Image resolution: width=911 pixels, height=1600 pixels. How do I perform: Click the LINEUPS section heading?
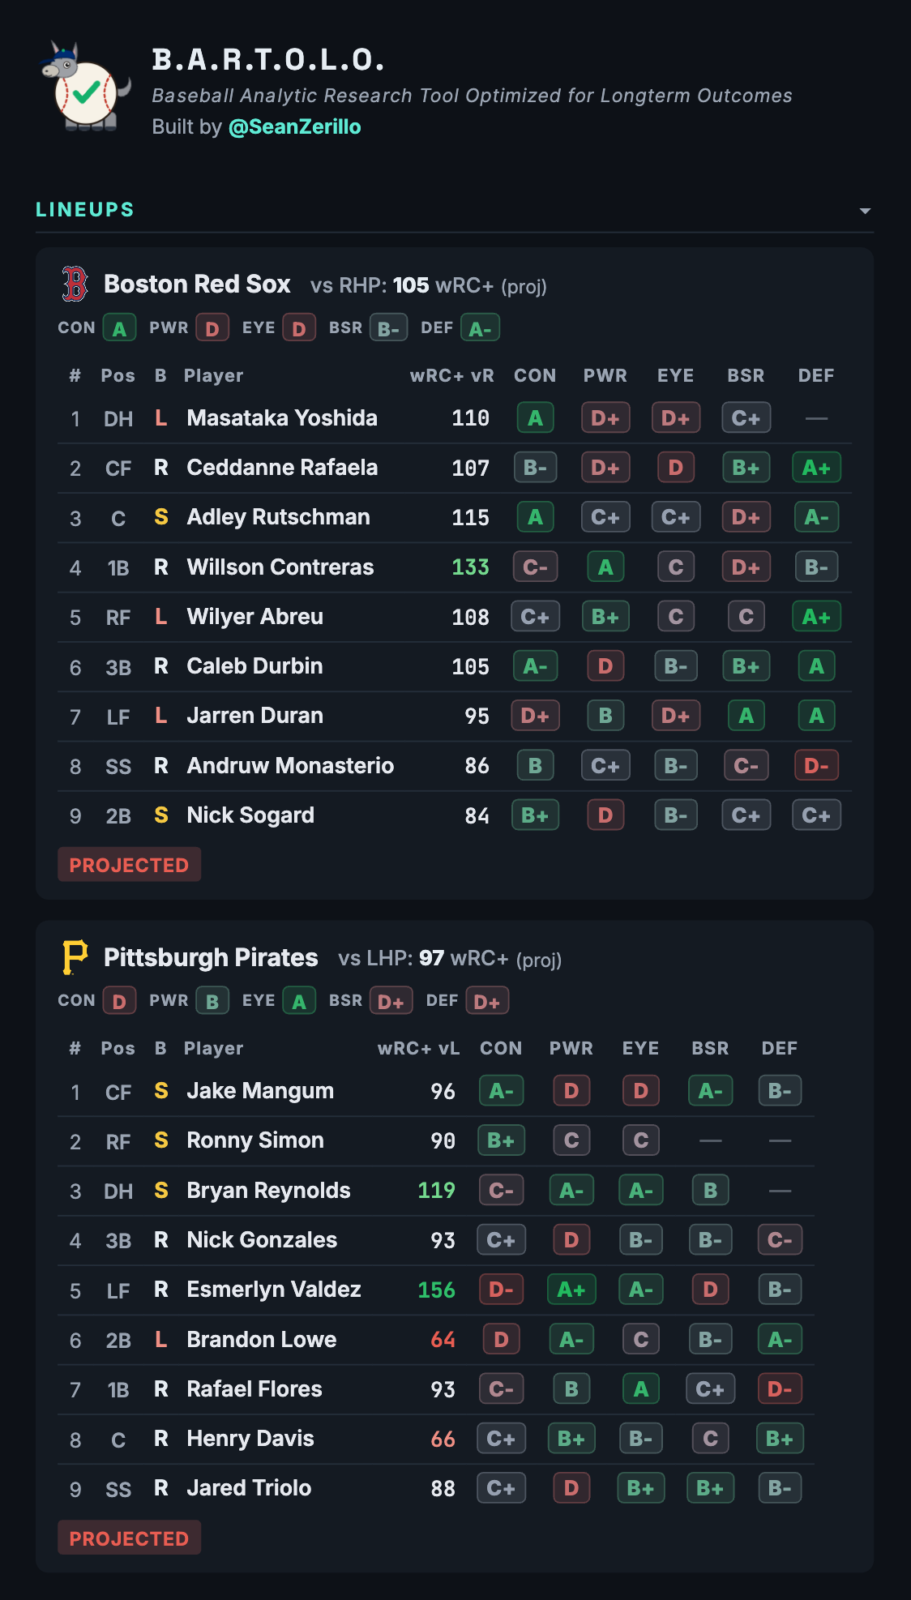85,210
